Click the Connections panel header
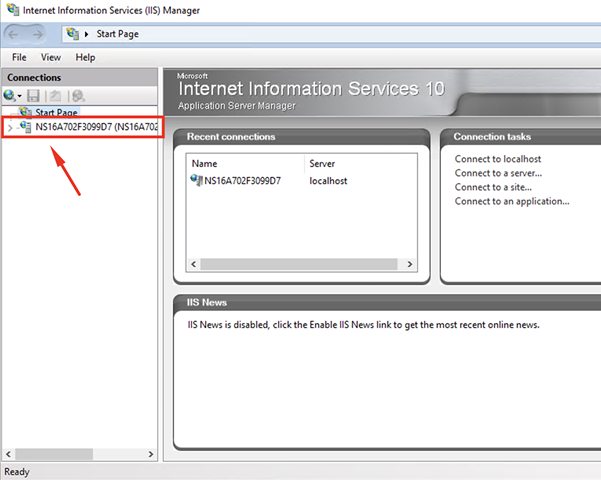Viewport: 601px width, 480px height. 80,77
